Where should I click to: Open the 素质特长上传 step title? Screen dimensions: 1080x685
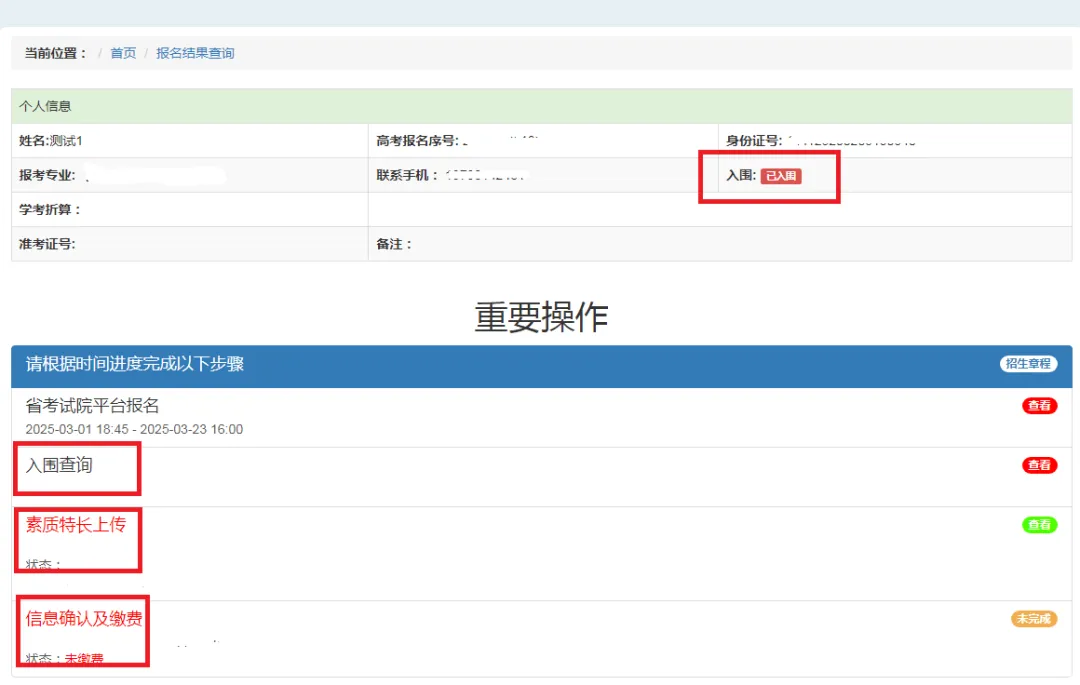point(76,525)
